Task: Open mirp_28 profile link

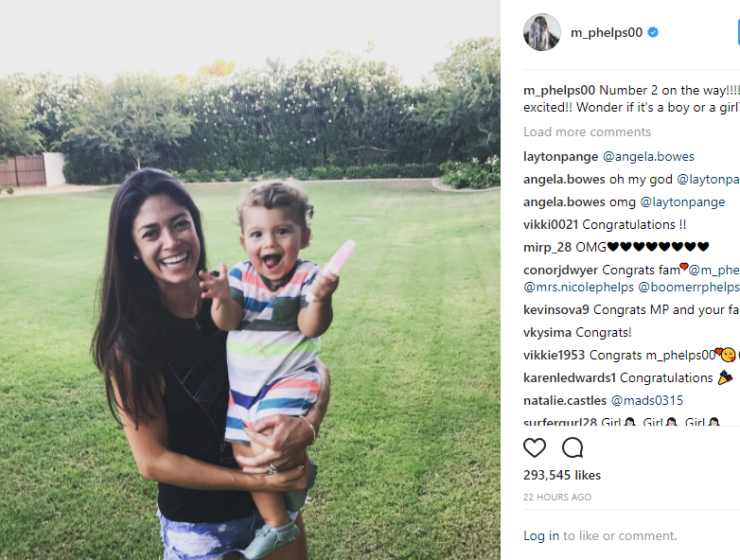Action: [547, 247]
